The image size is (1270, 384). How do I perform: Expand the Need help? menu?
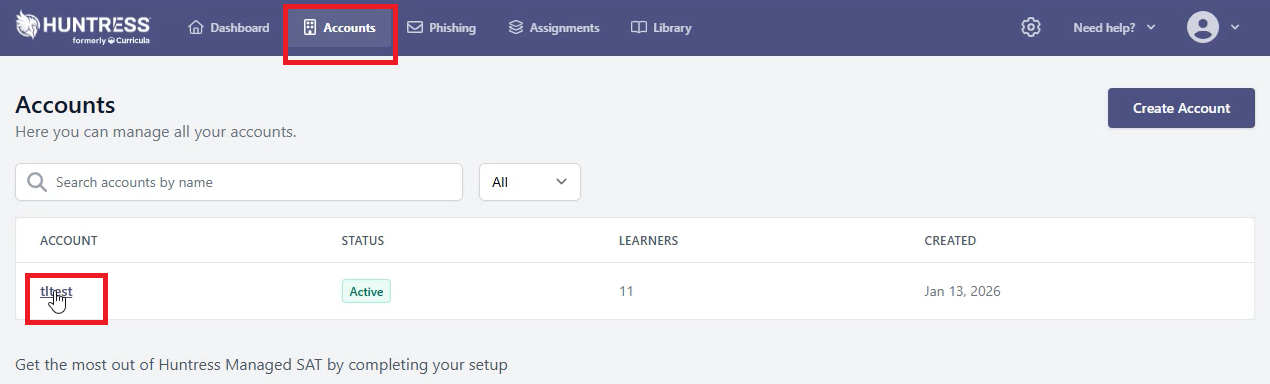point(1114,28)
